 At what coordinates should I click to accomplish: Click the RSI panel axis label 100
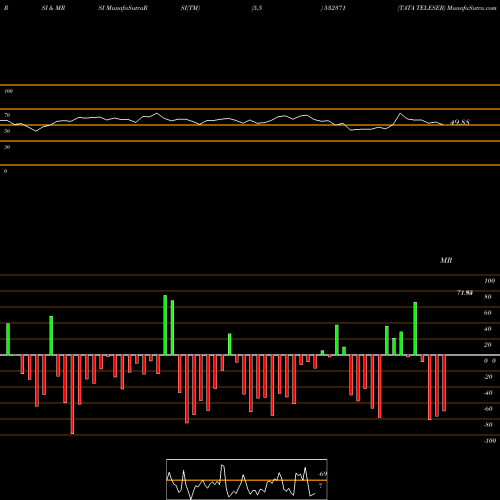[x=8, y=91]
